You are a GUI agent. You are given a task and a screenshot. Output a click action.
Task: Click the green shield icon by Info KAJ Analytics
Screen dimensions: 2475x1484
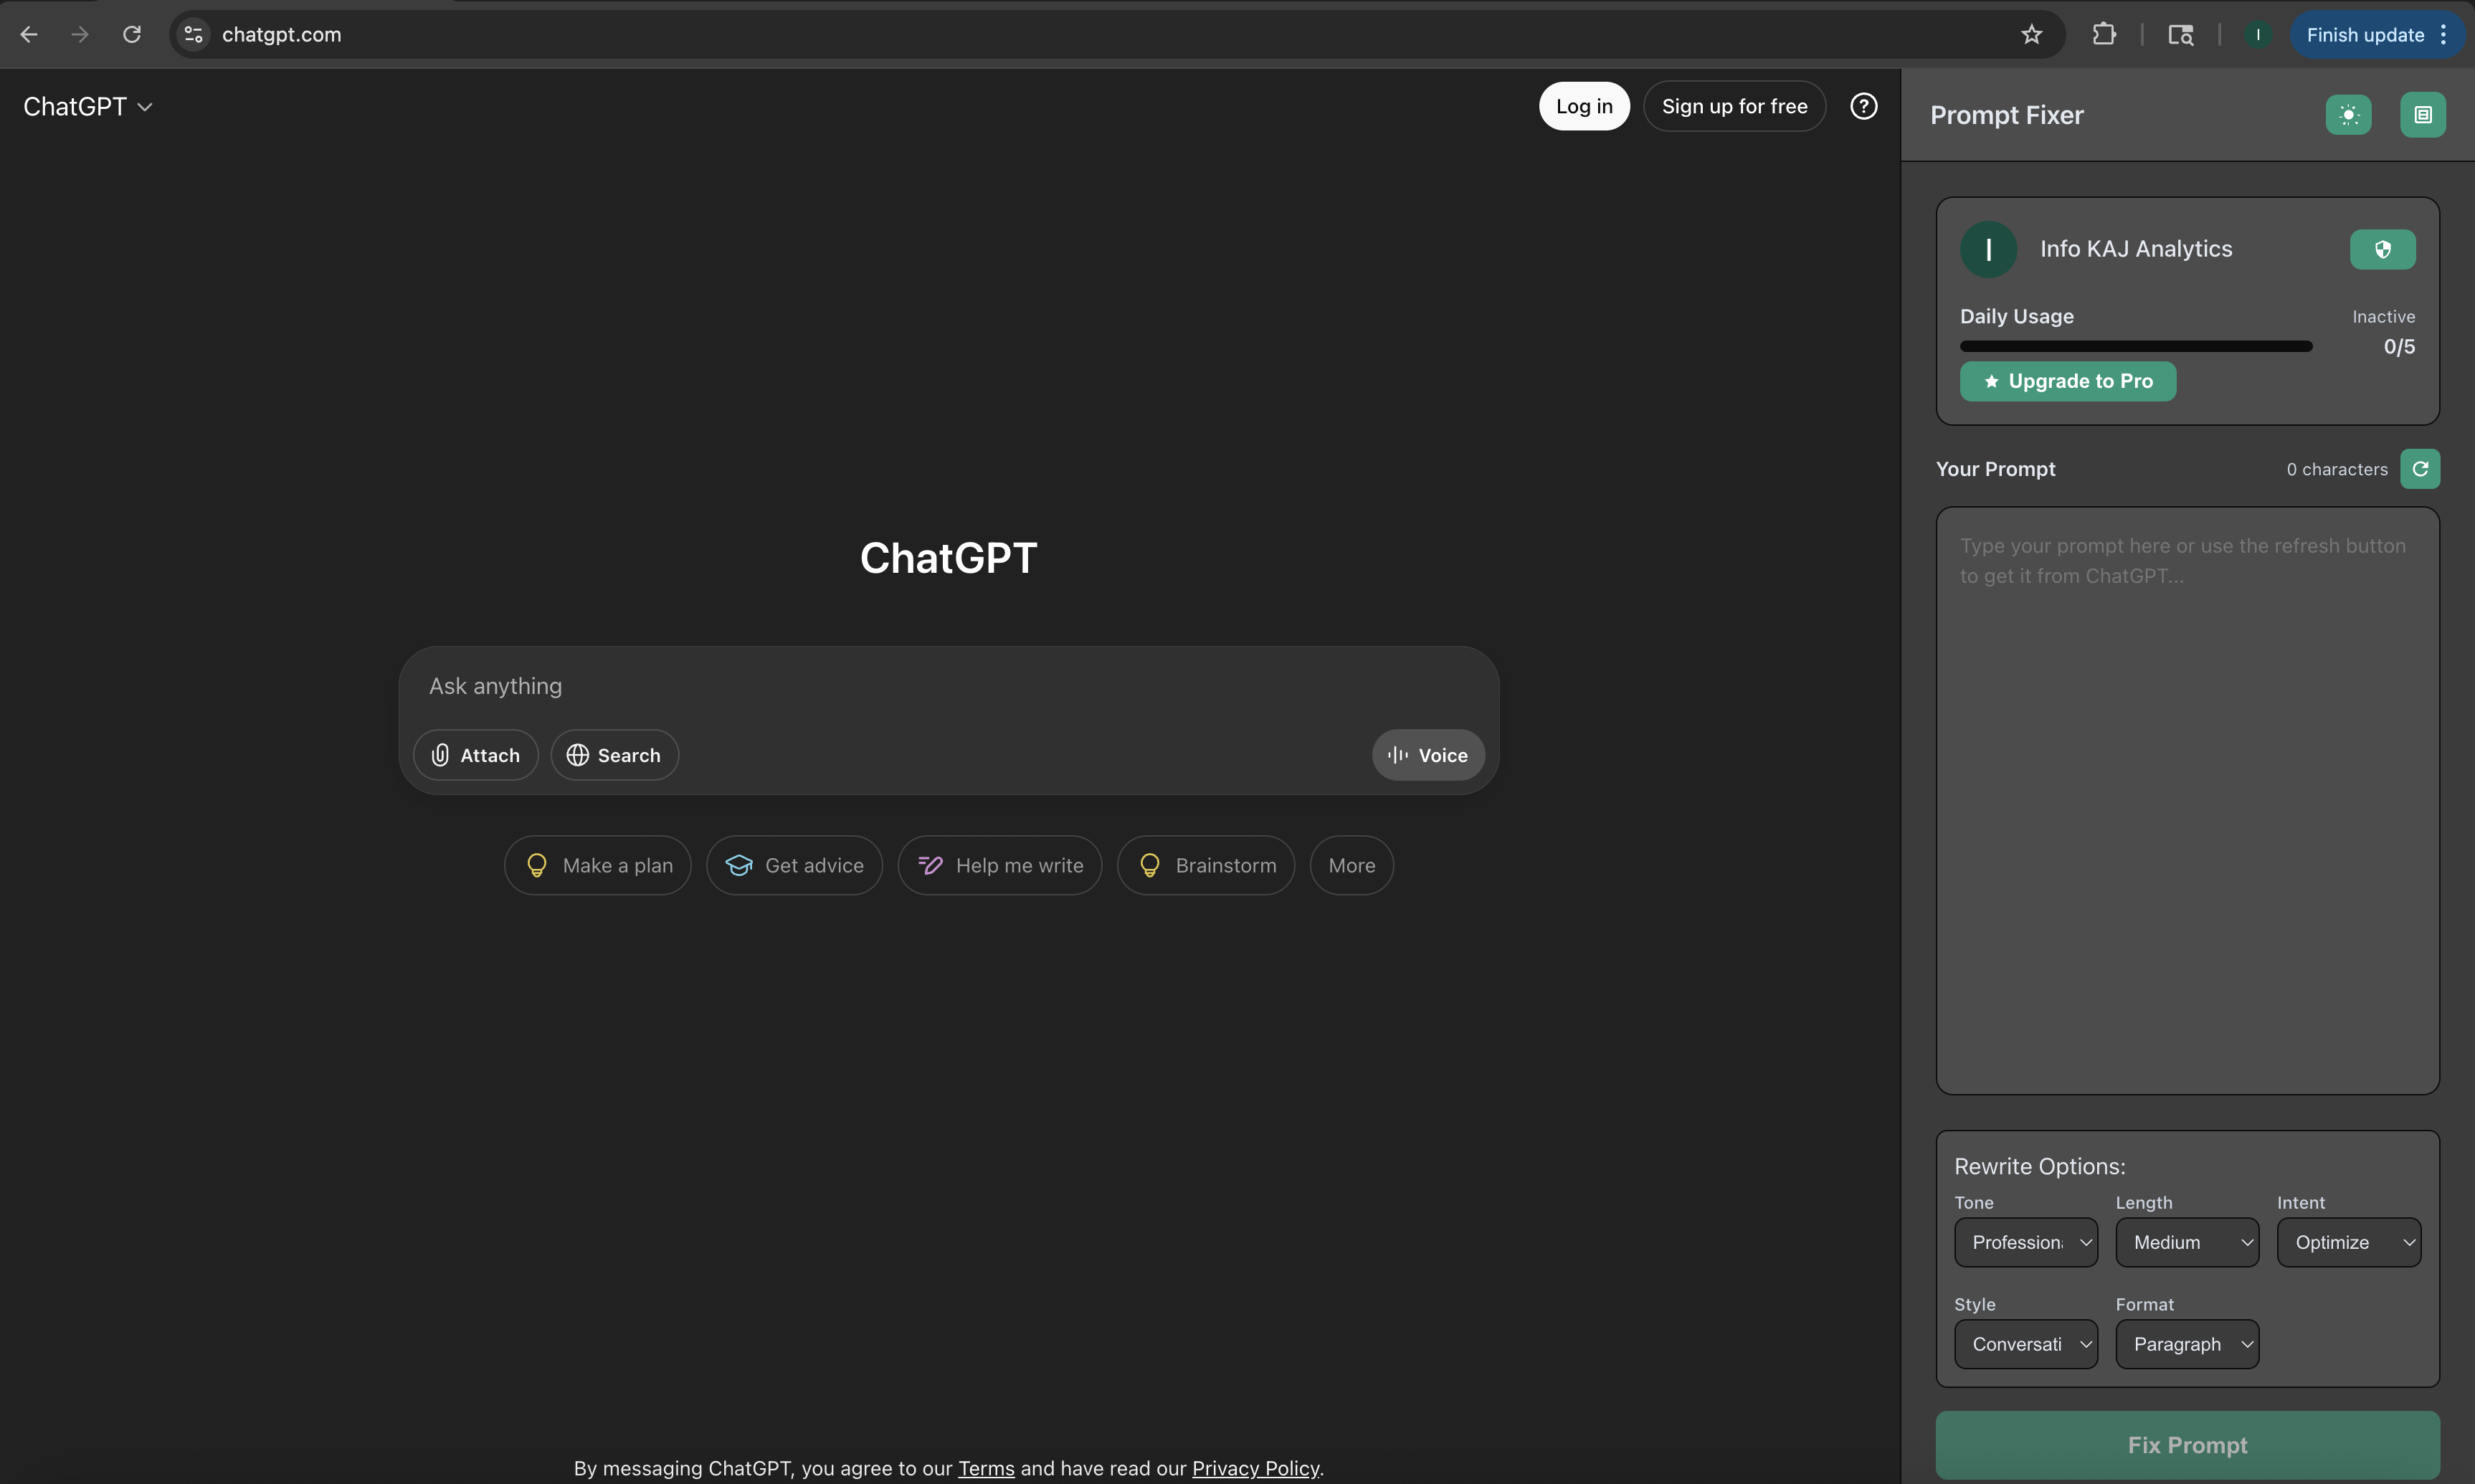click(x=2382, y=249)
